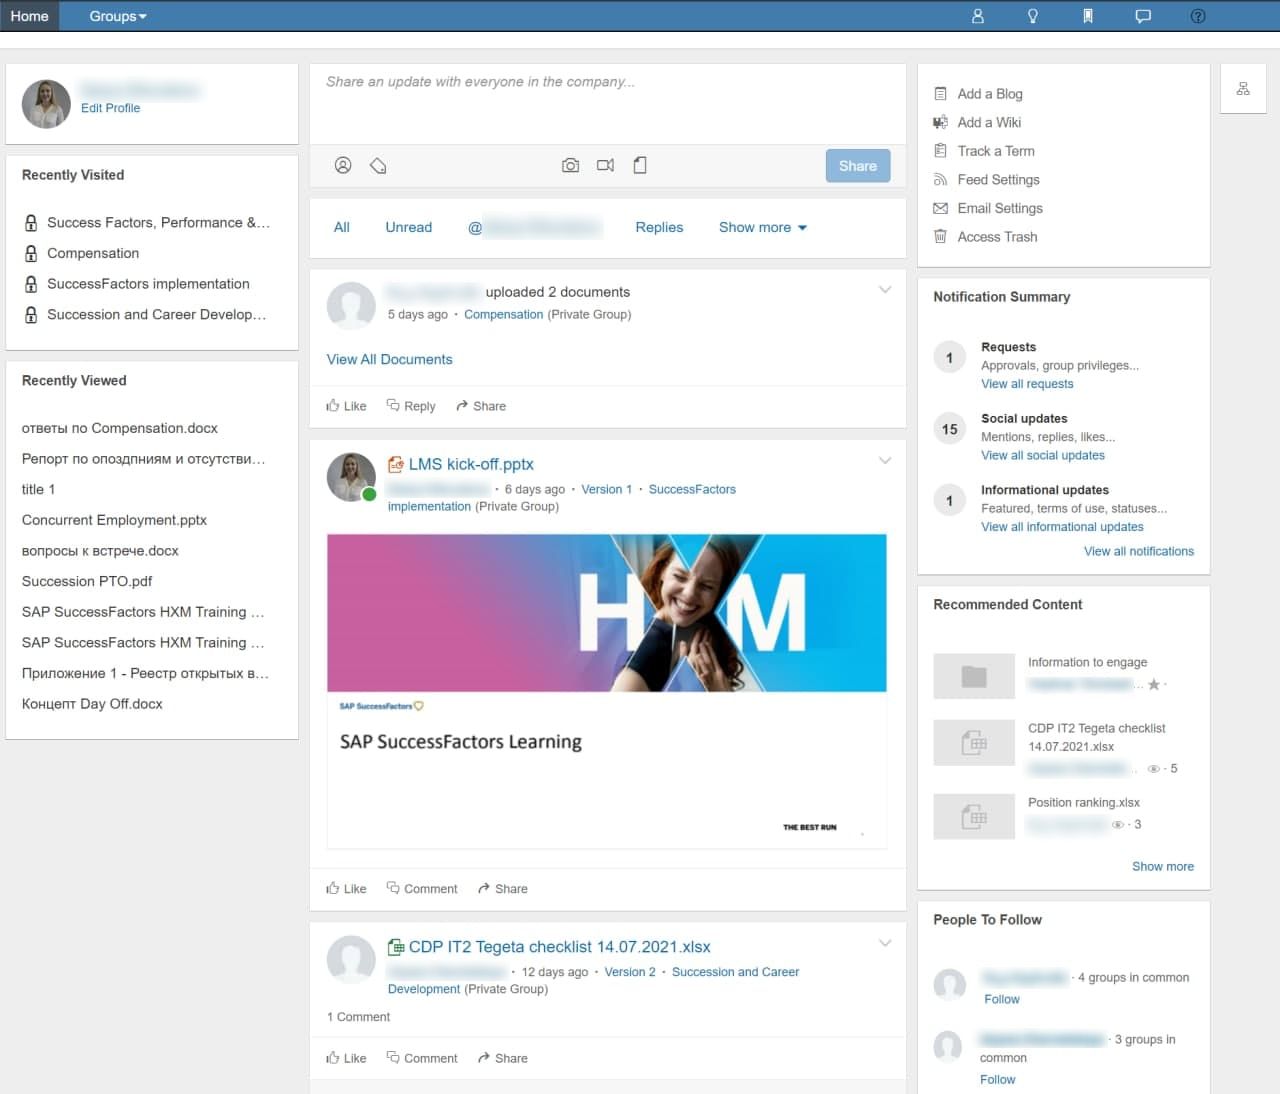The height and width of the screenshot is (1094, 1280).
Task: Open View all social updates link
Action: tap(1043, 456)
